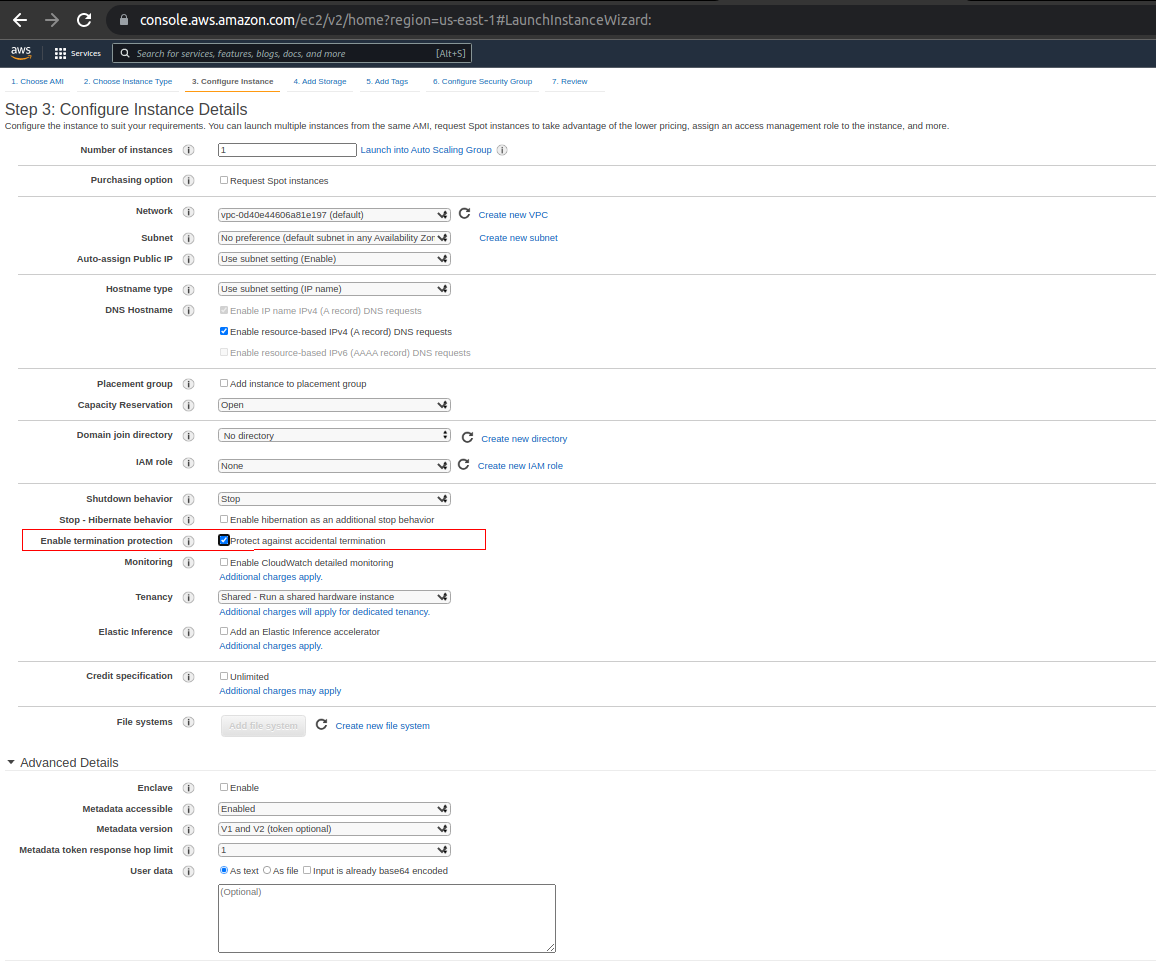Open the Tenancy dropdown
The width and height of the screenshot is (1156, 963).
pos(334,597)
